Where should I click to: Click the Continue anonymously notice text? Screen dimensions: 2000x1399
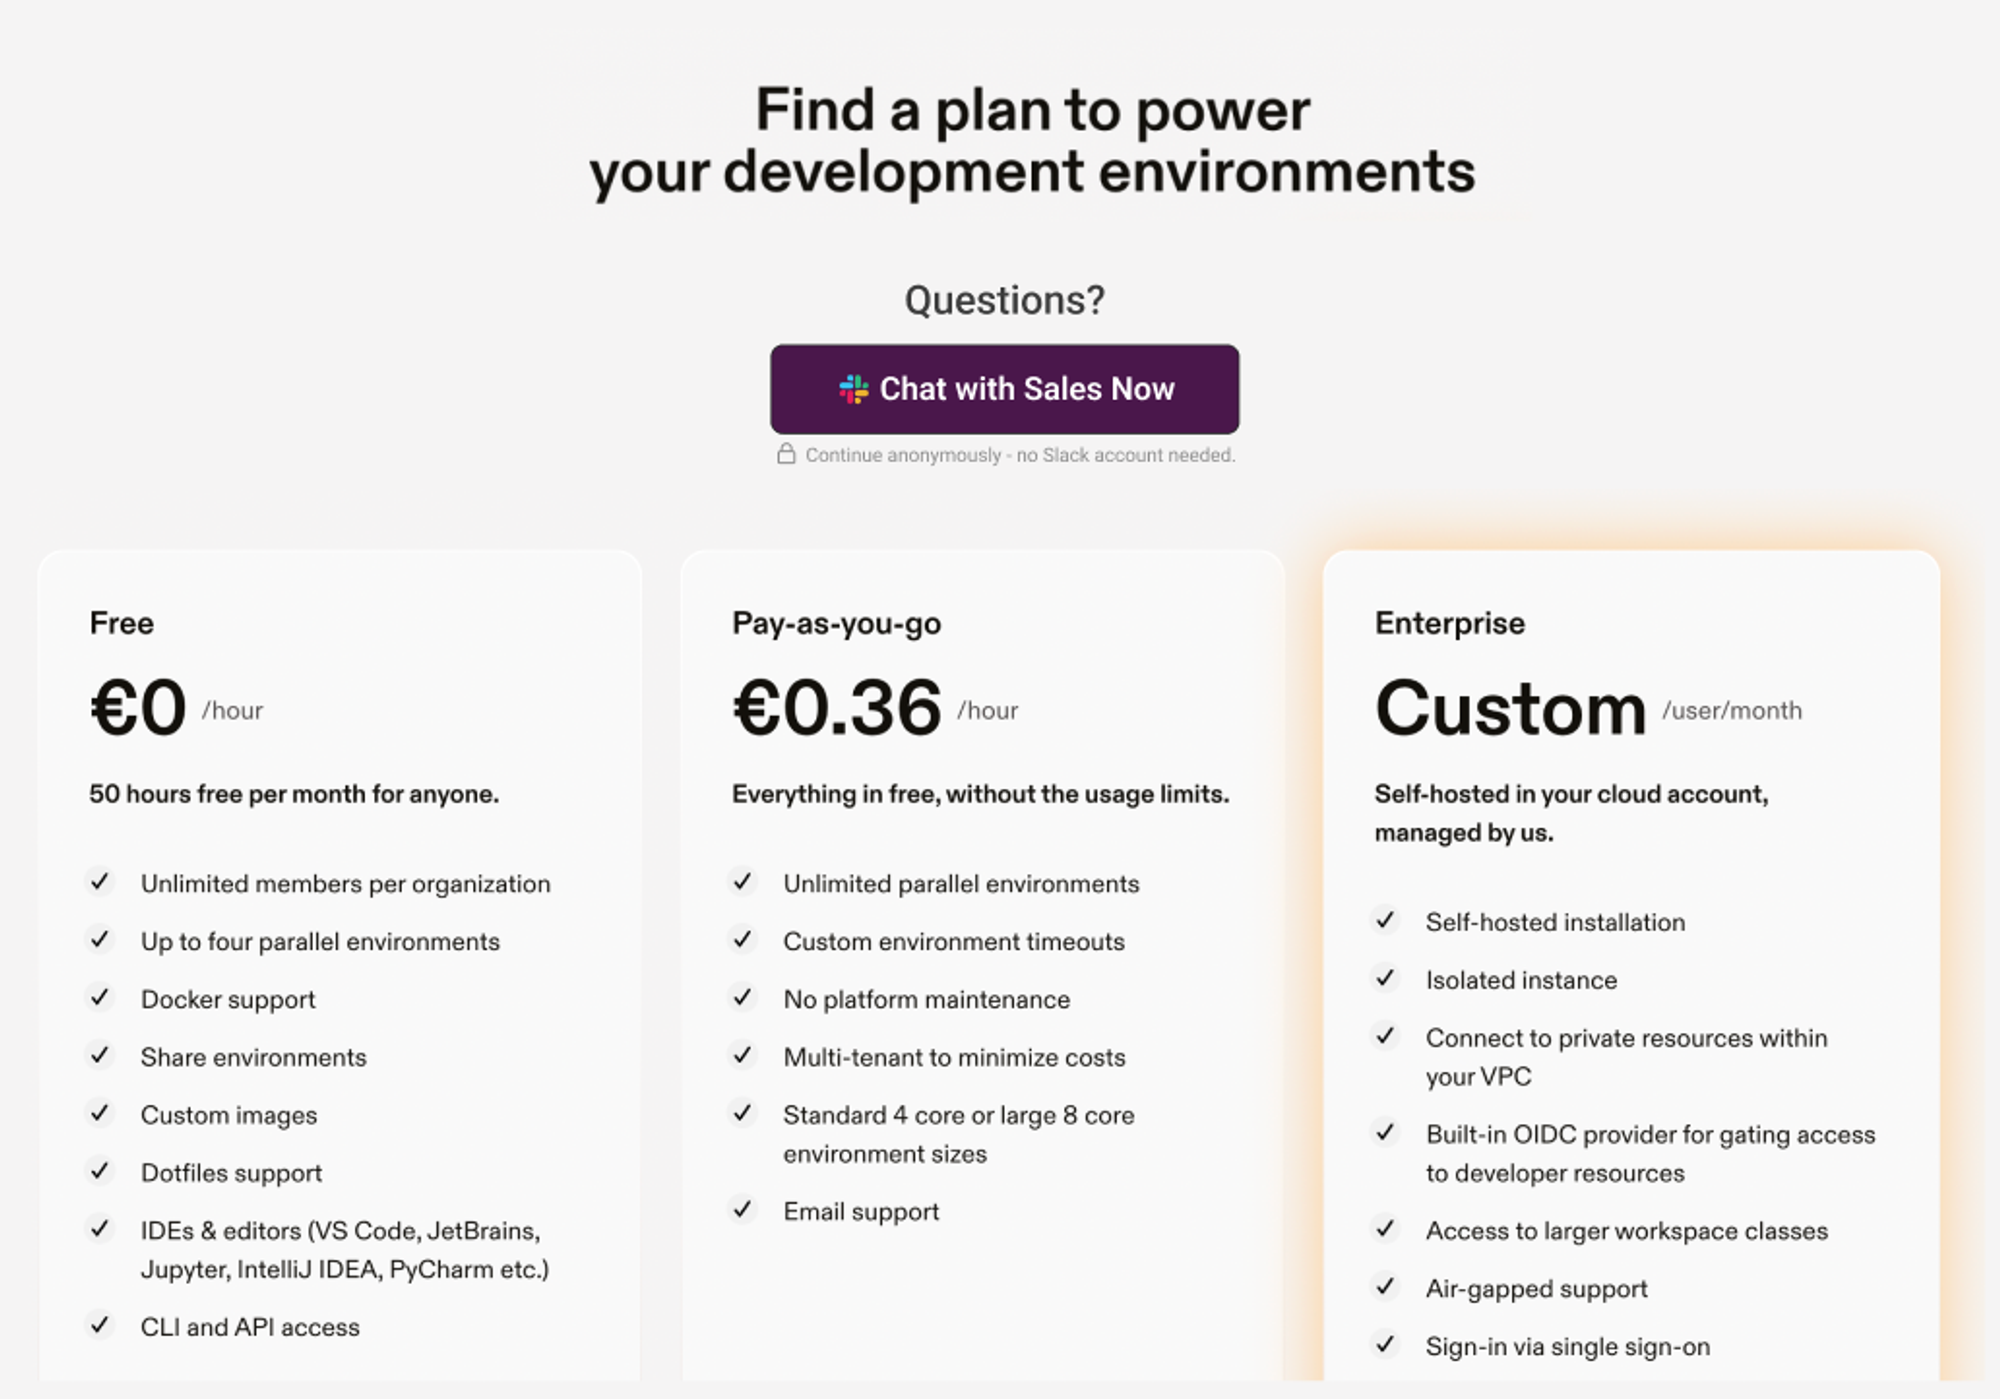(x=1020, y=455)
